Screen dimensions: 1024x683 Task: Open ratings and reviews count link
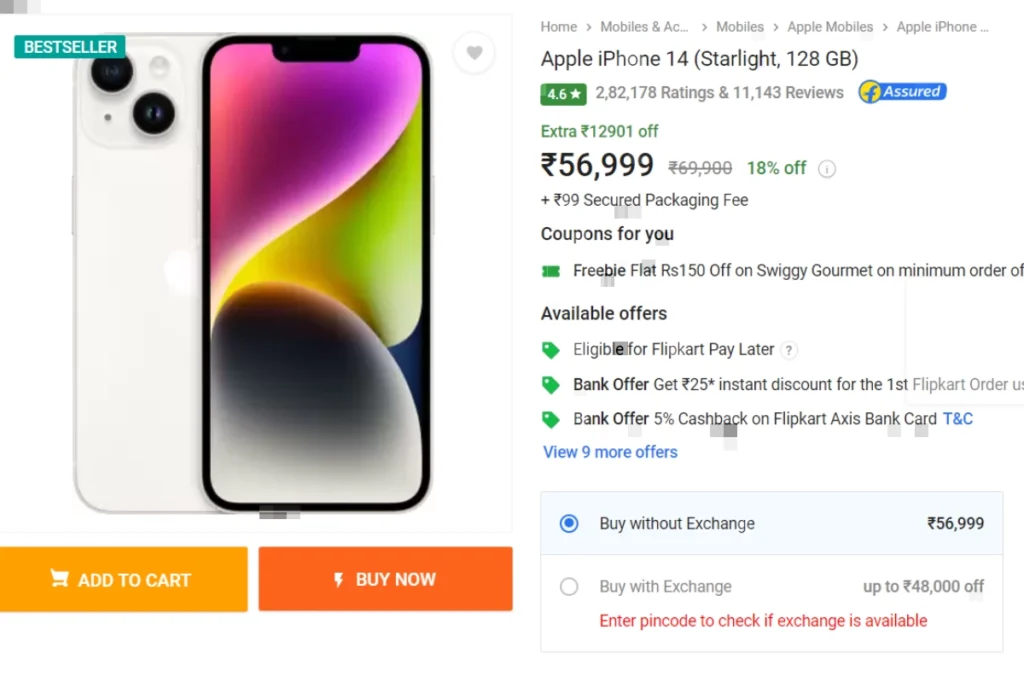tap(719, 93)
